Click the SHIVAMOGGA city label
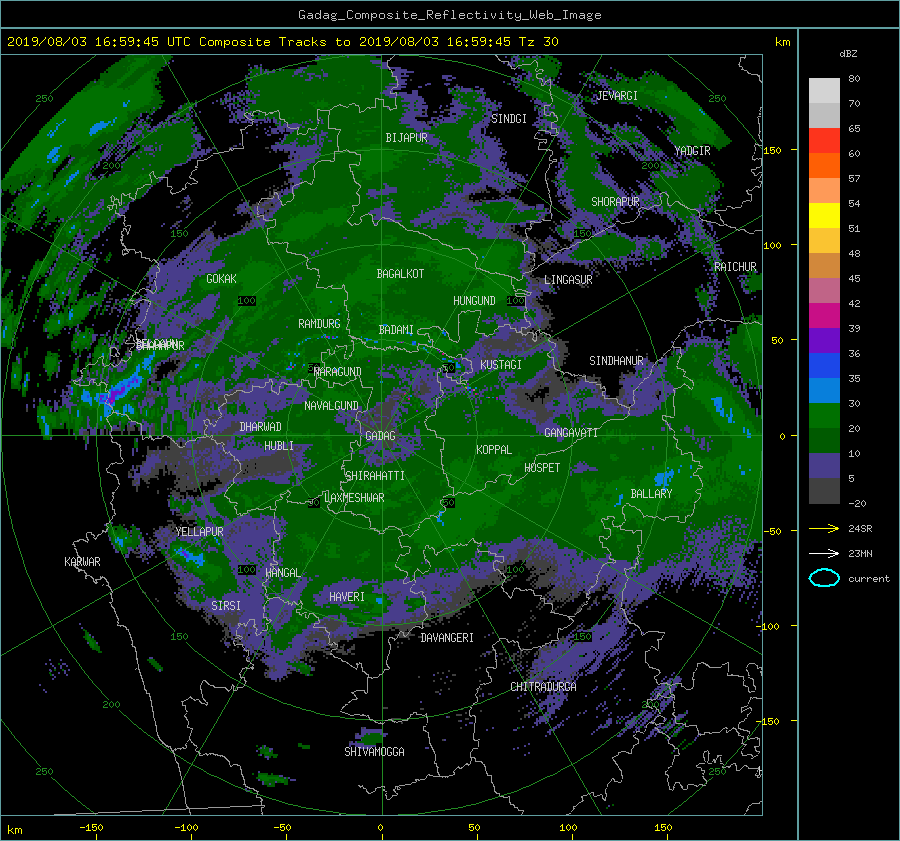Image resolution: width=900 pixels, height=841 pixels. 374,751
